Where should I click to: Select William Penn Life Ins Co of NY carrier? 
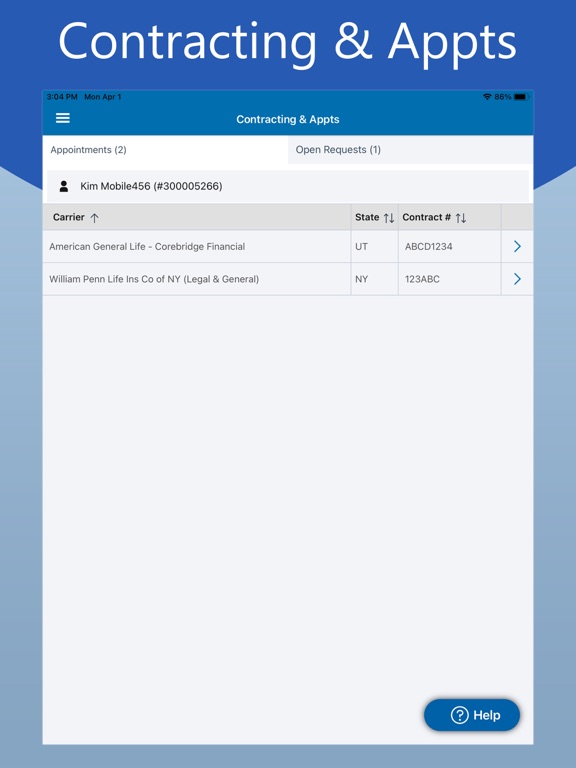(x=154, y=279)
